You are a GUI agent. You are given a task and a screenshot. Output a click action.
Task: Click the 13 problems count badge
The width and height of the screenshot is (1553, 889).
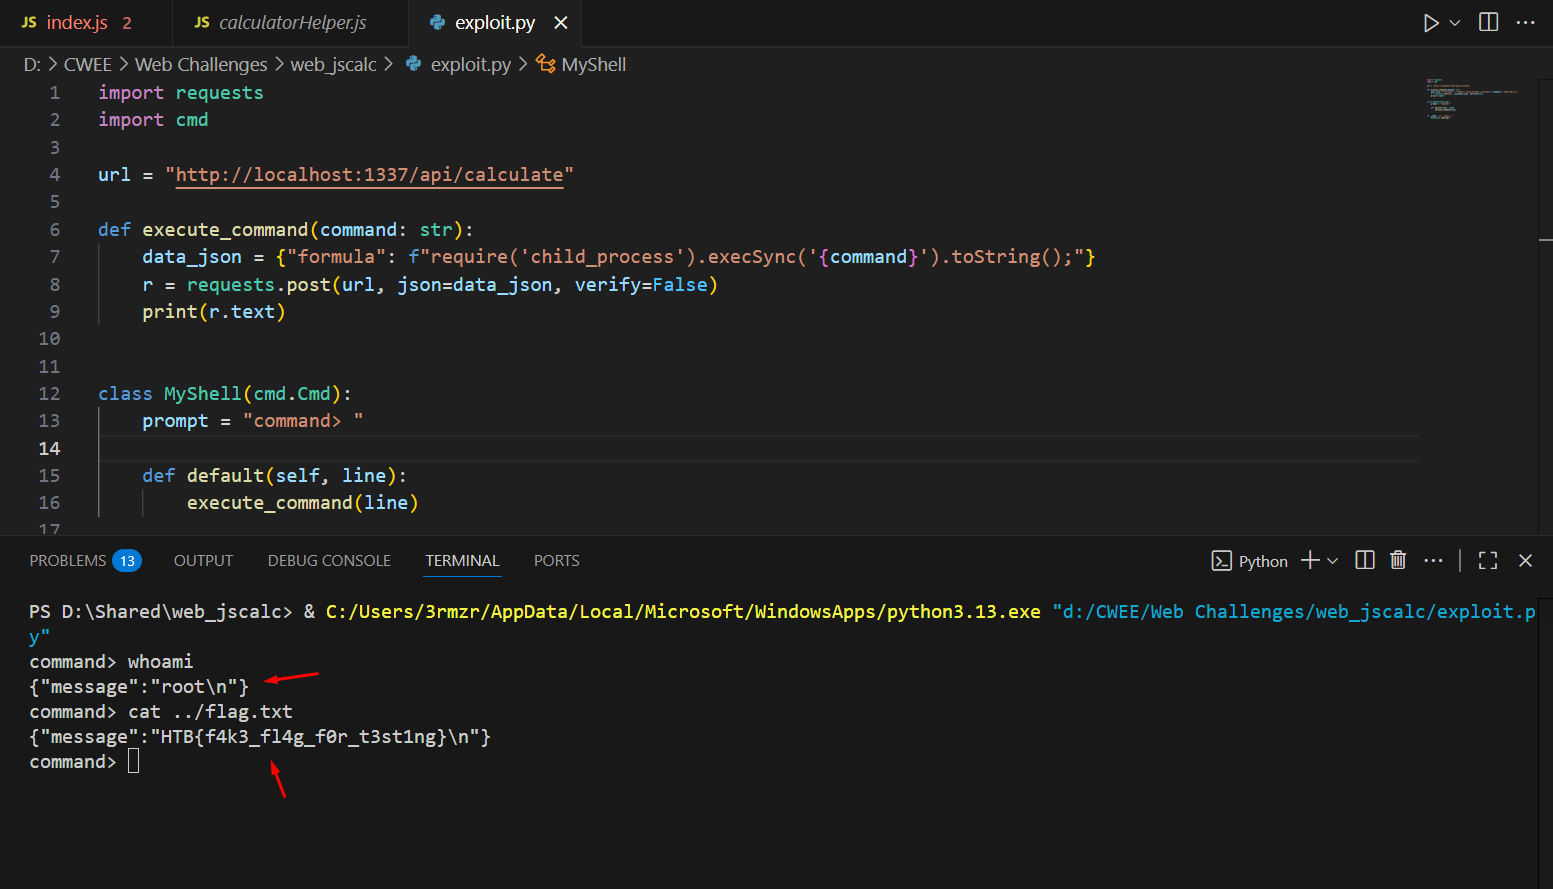click(x=127, y=561)
